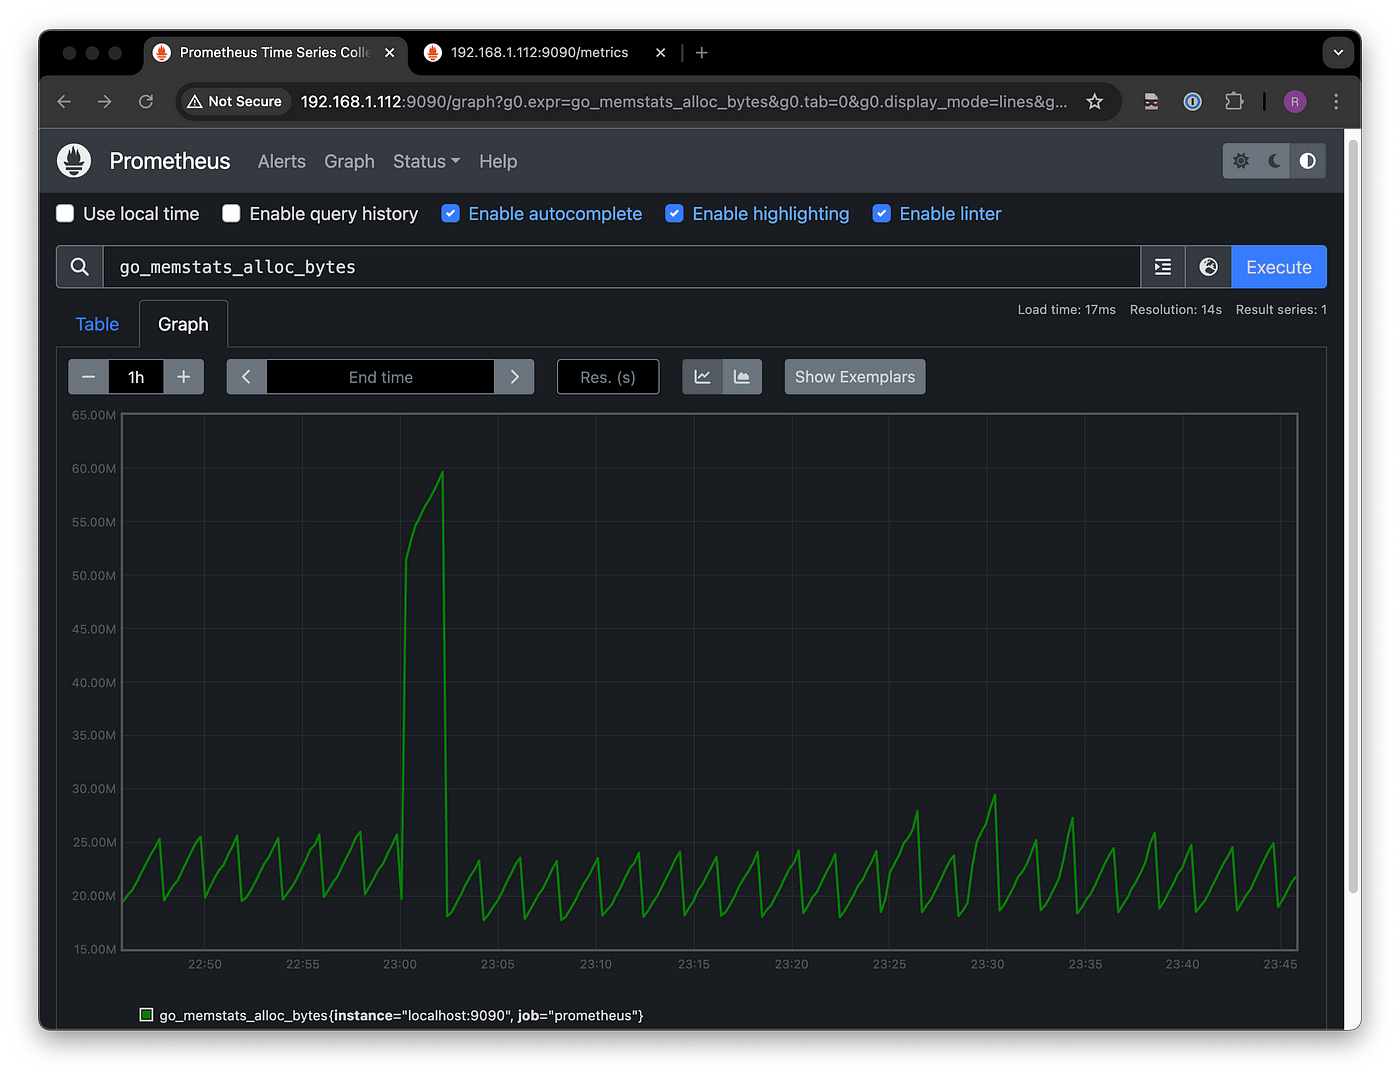
Task: Enable query history checkbox
Action: point(231,214)
